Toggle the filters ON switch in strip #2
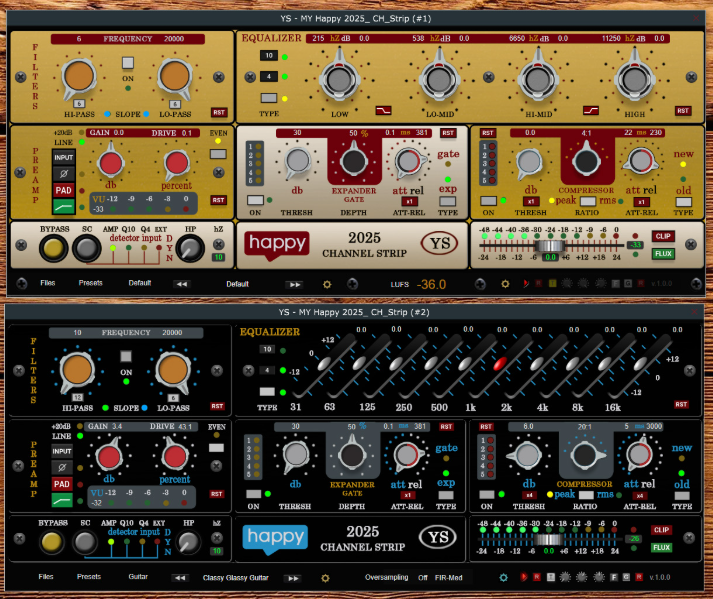 126,356
